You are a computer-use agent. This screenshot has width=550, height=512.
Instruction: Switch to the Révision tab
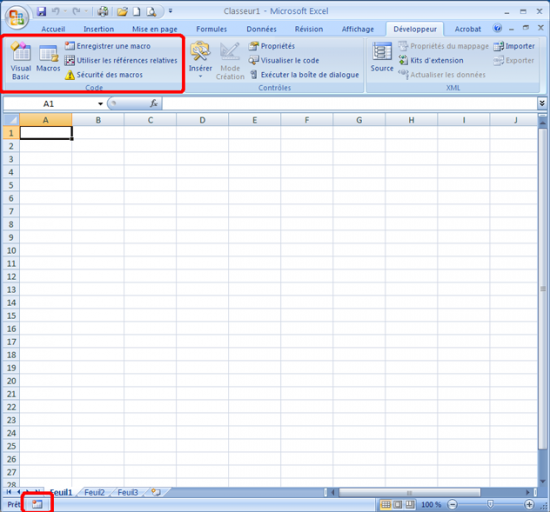tap(309, 29)
